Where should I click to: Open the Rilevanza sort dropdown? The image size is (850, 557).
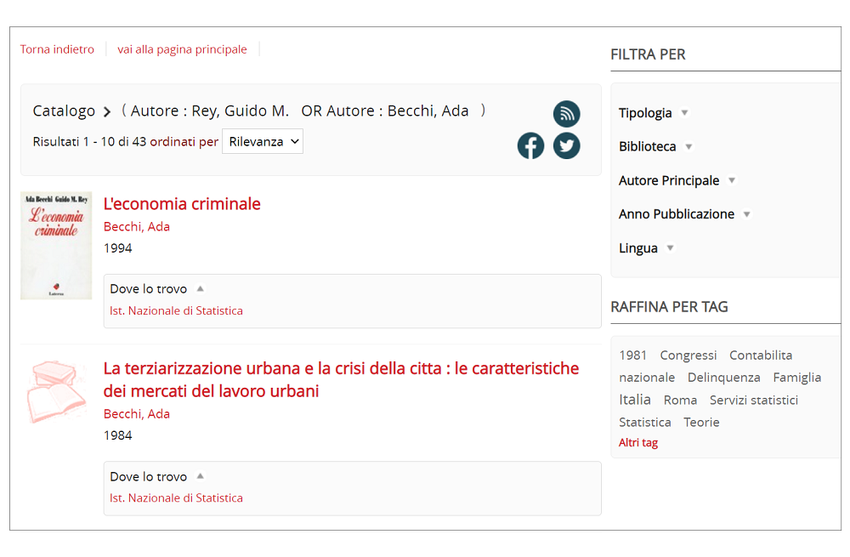click(262, 142)
